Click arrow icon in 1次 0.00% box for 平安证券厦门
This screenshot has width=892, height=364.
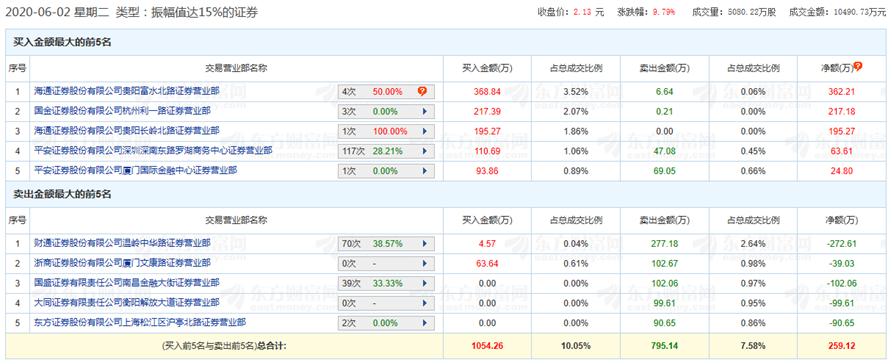coord(424,171)
